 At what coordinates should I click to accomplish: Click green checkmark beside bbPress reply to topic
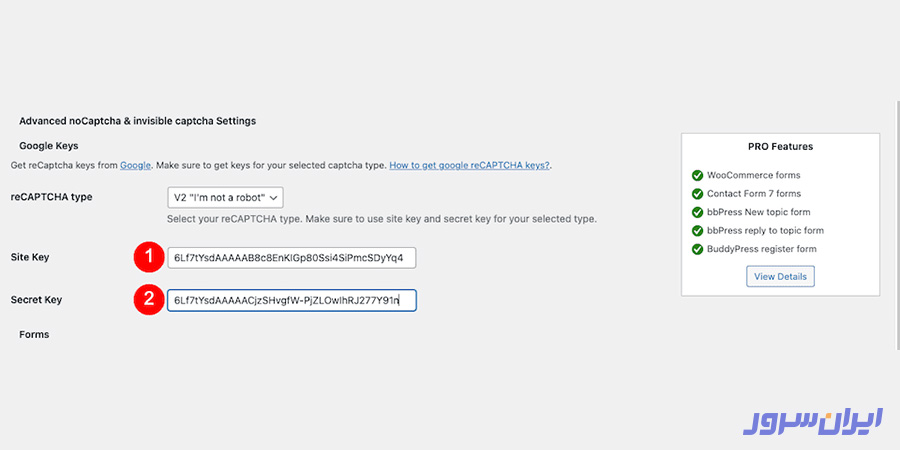coord(697,231)
